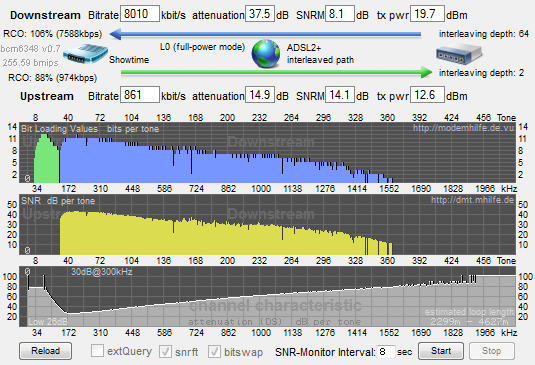The image size is (535, 365).
Task: Click the '255.59 bmips' text
Action: tap(31, 63)
